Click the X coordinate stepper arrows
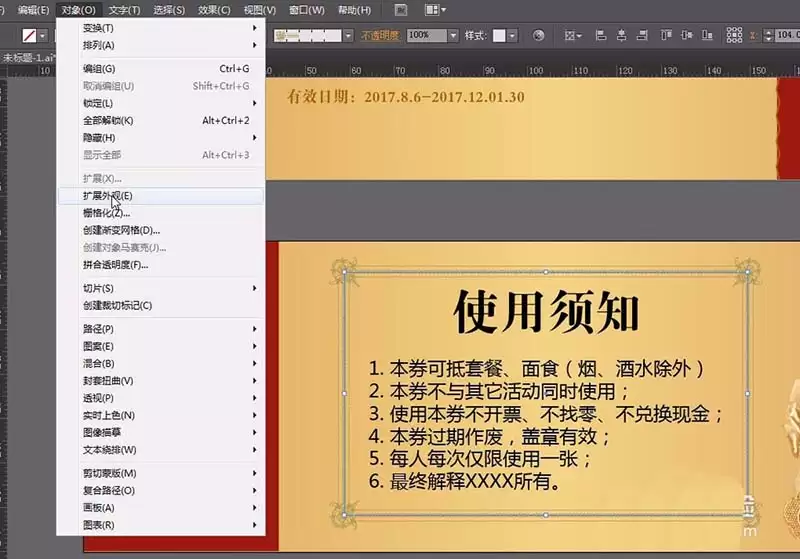 point(768,35)
